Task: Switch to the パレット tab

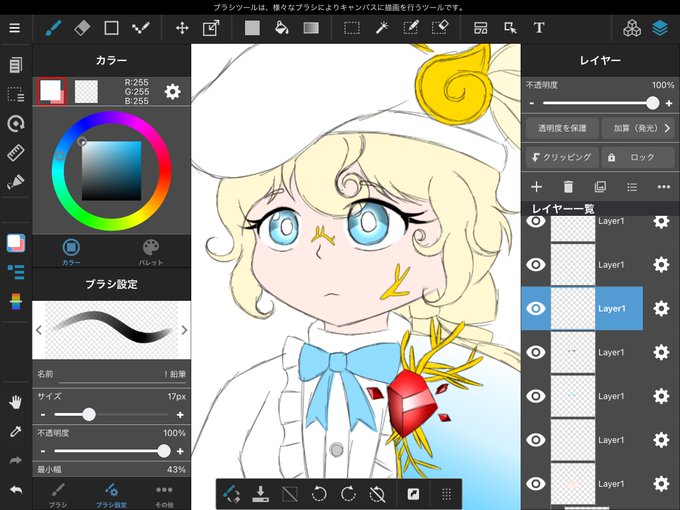Action: pos(151,252)
